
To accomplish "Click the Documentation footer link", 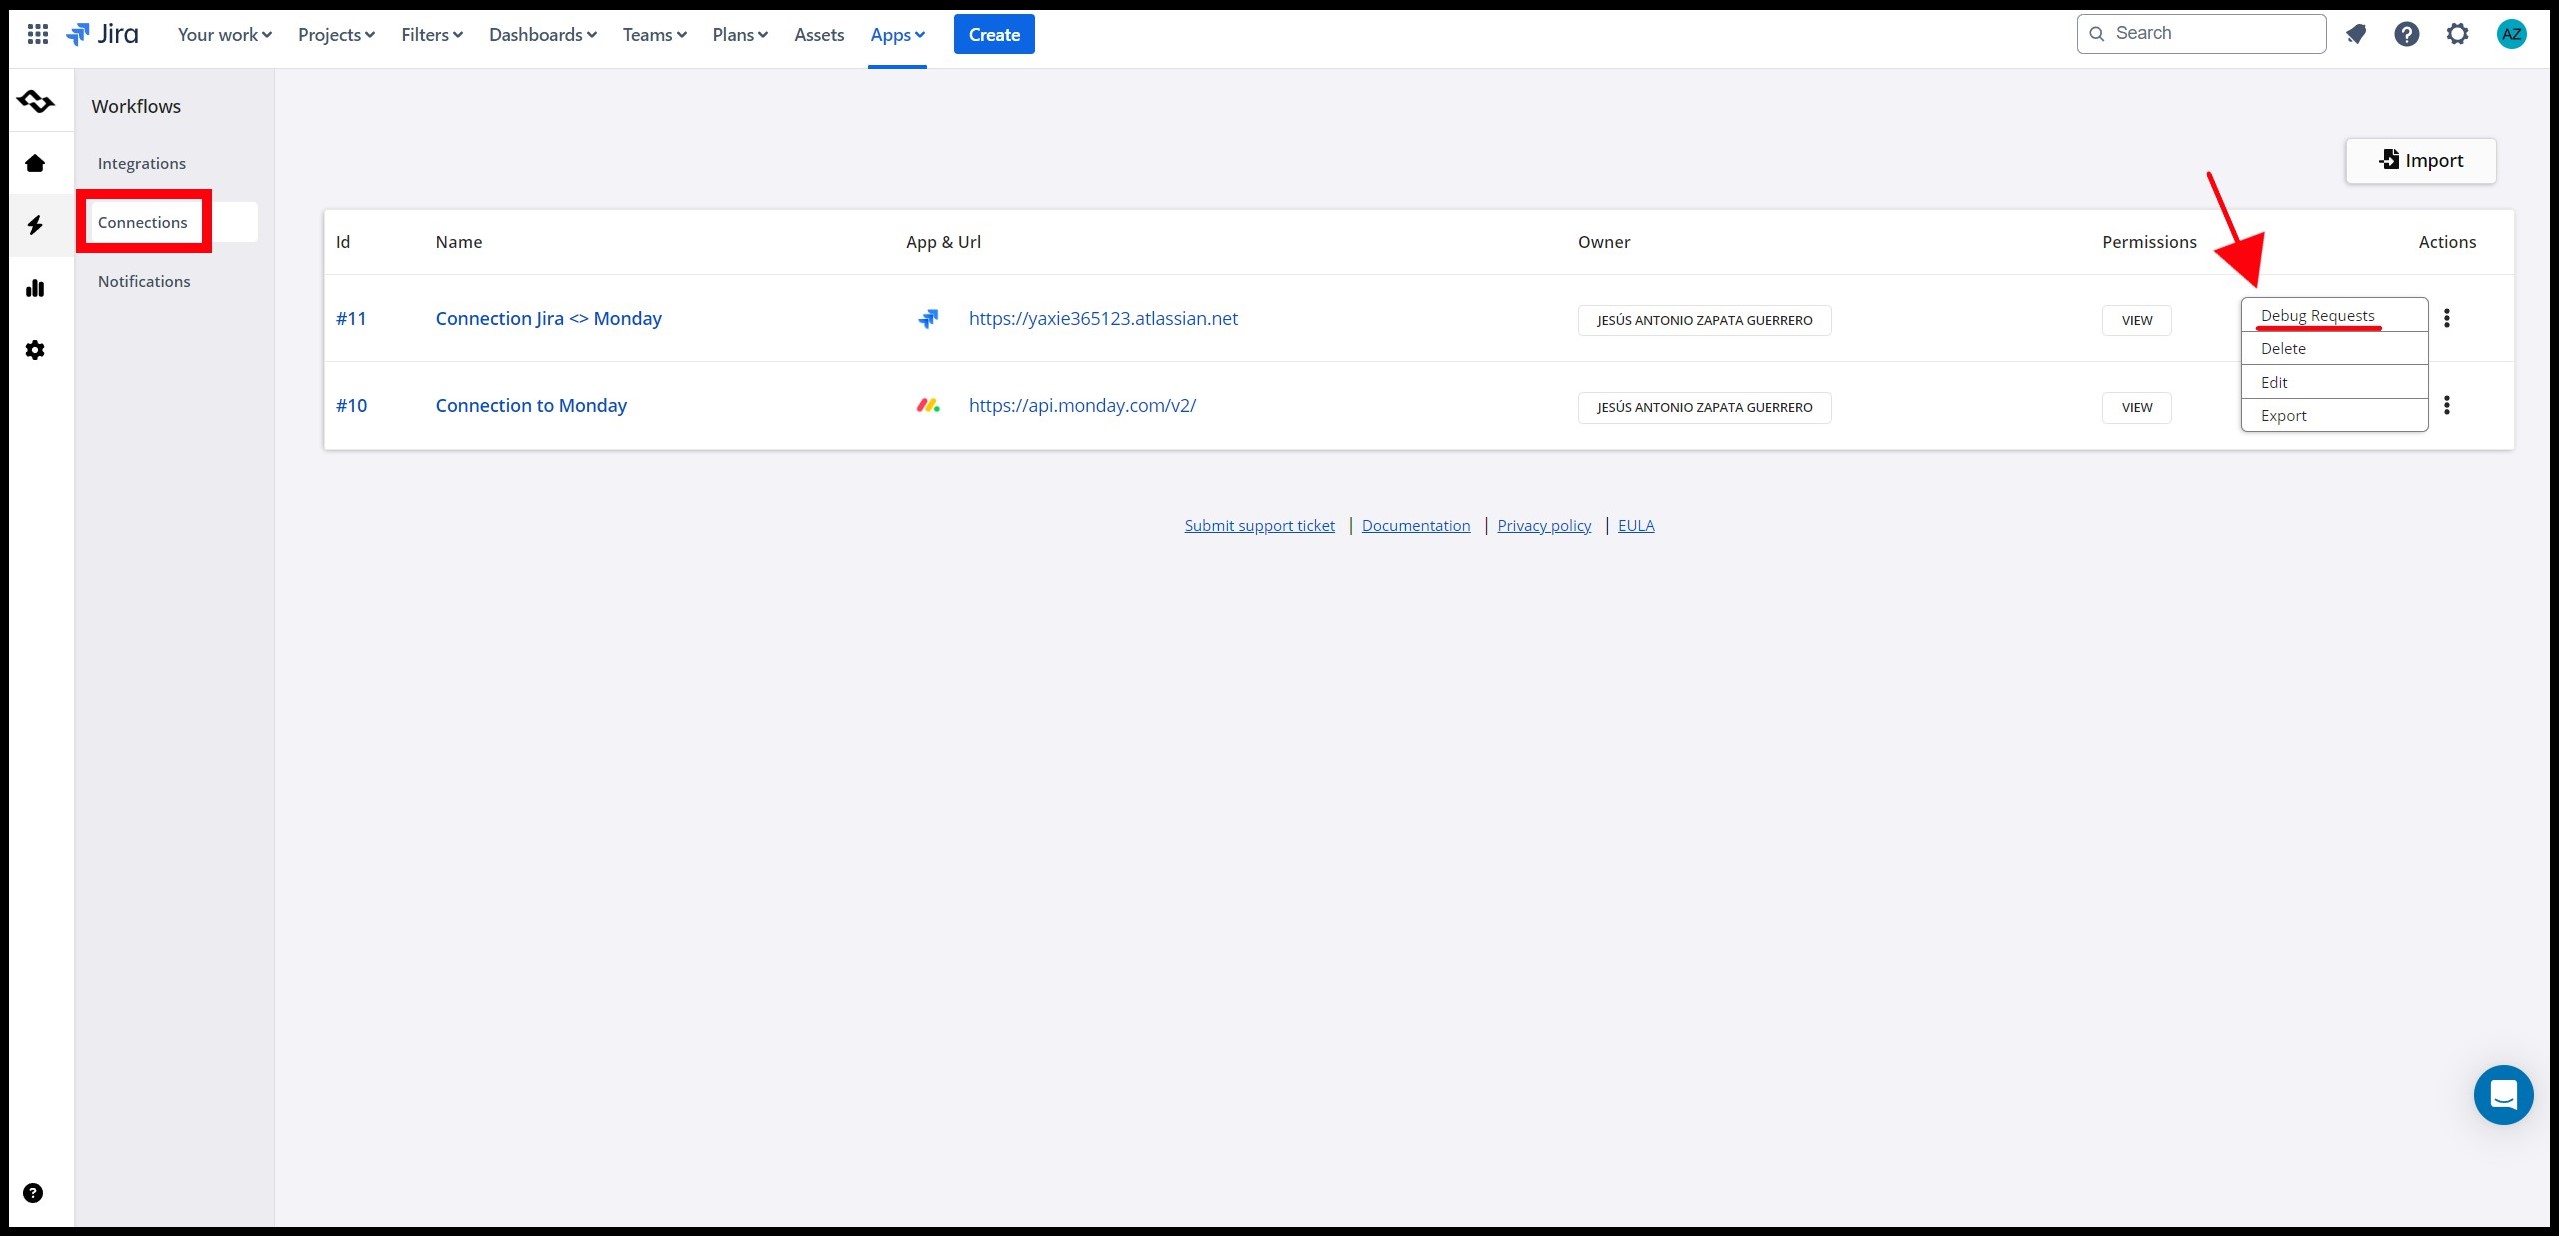I will coord(1415,525).
